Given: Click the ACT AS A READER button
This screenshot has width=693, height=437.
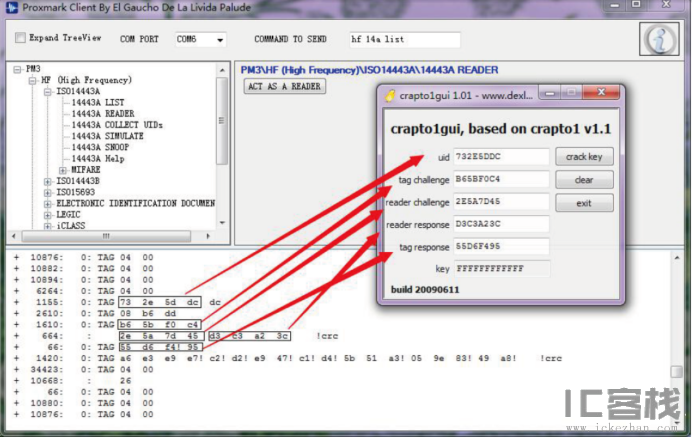Looking at the screenshot, I should [x=285, y=86].
